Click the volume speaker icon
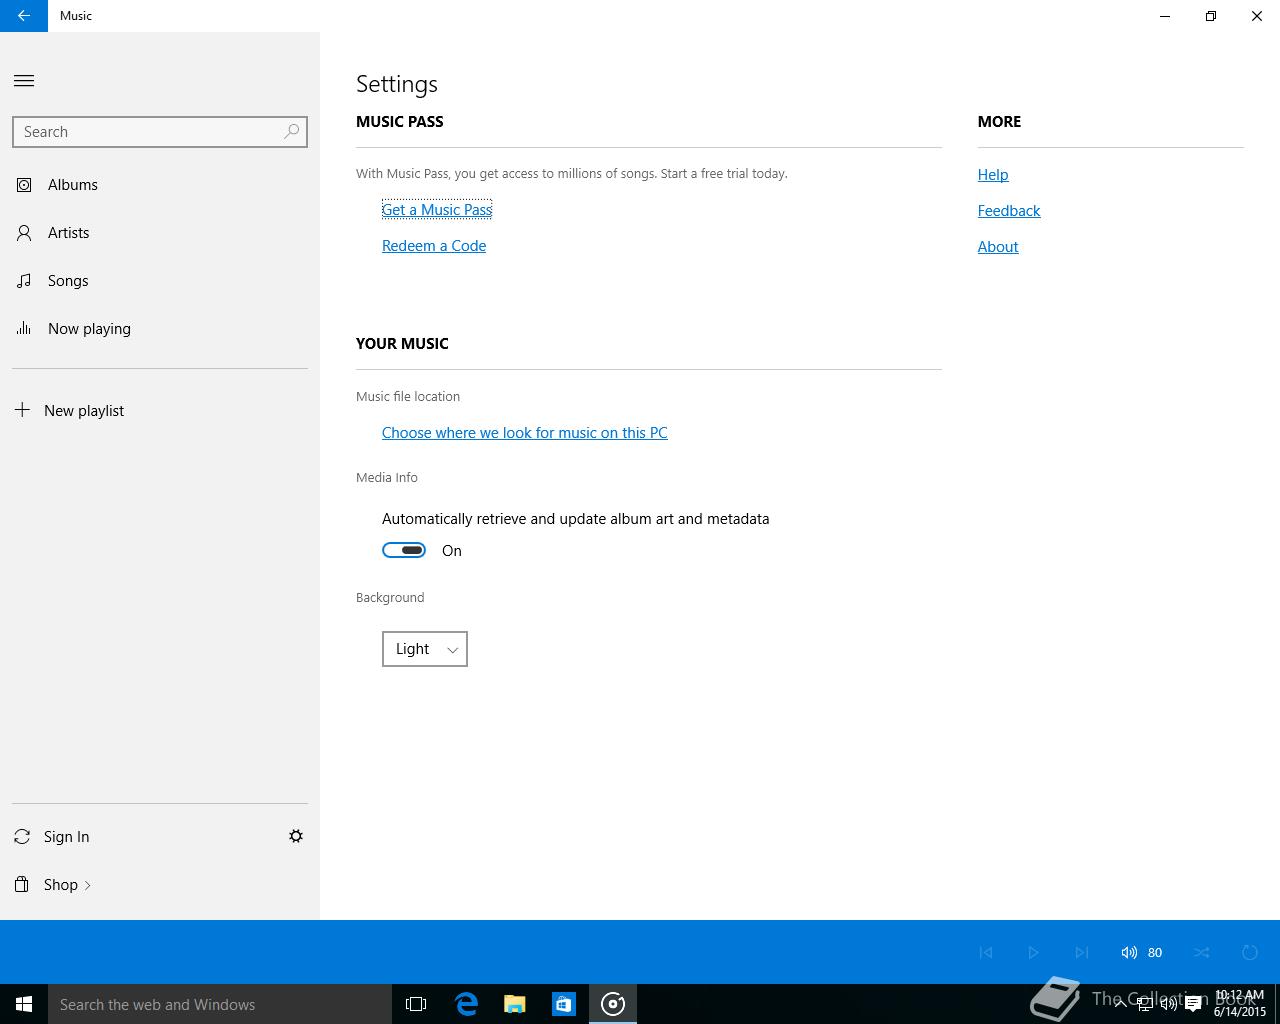Screen dimensions: 1280x1024 coord(1129,952)
